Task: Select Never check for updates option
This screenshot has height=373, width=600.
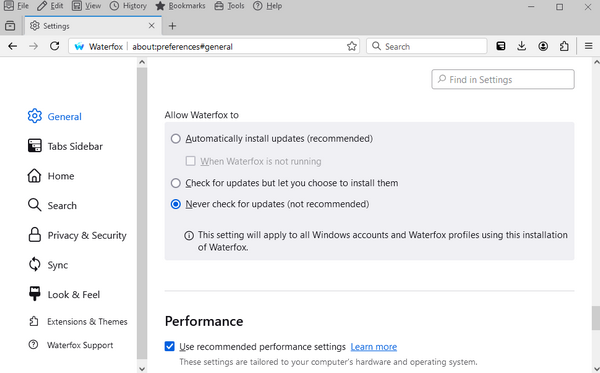Action: click(176, 204)
